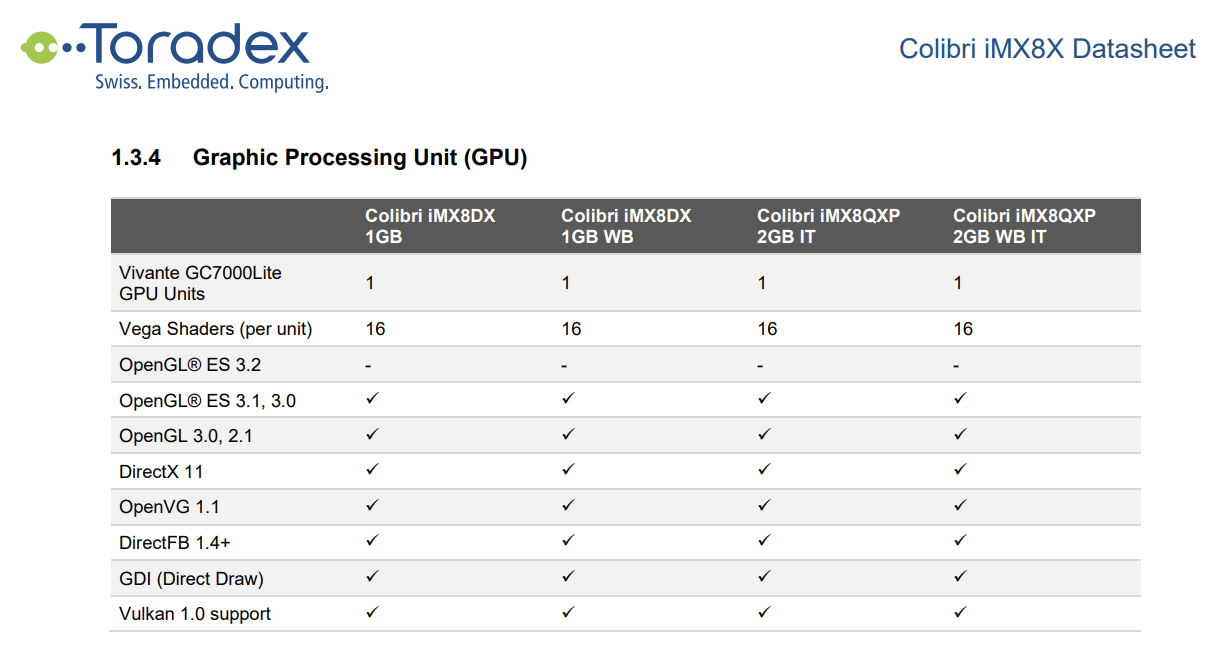Click GPU Units value '1' under iMX8QXP 2GB IT

762,283
